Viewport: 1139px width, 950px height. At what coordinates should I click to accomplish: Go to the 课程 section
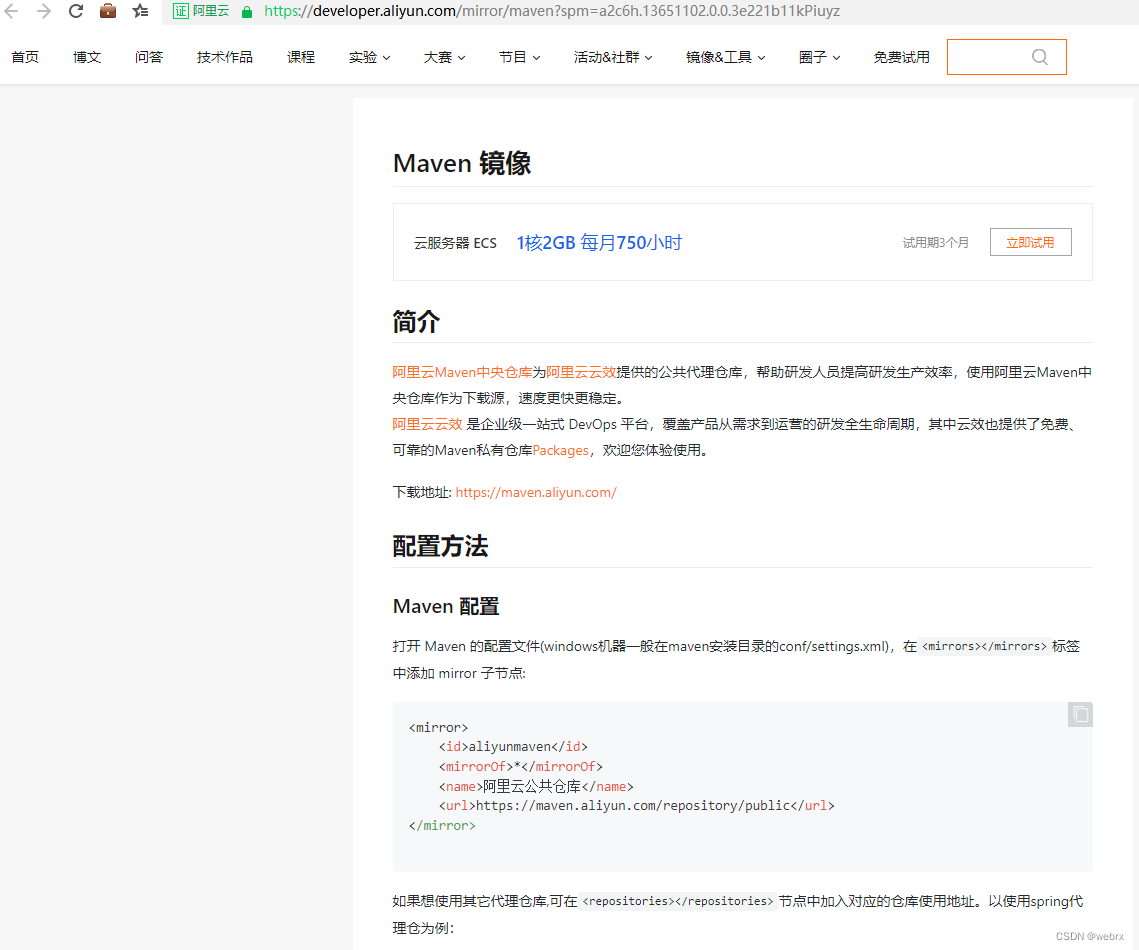[x=301, y=57]
